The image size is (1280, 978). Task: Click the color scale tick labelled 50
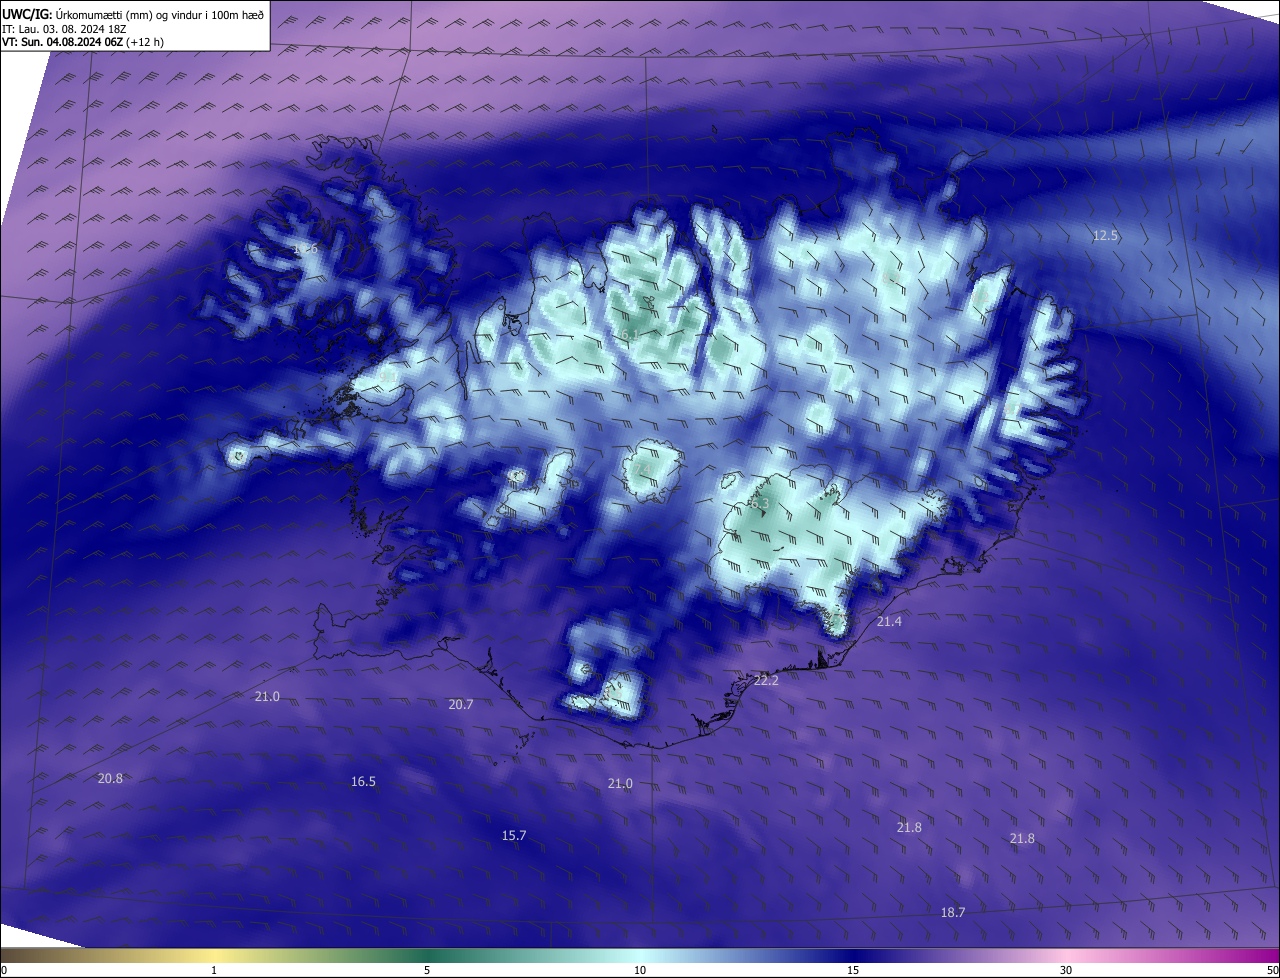[1272, 970]
